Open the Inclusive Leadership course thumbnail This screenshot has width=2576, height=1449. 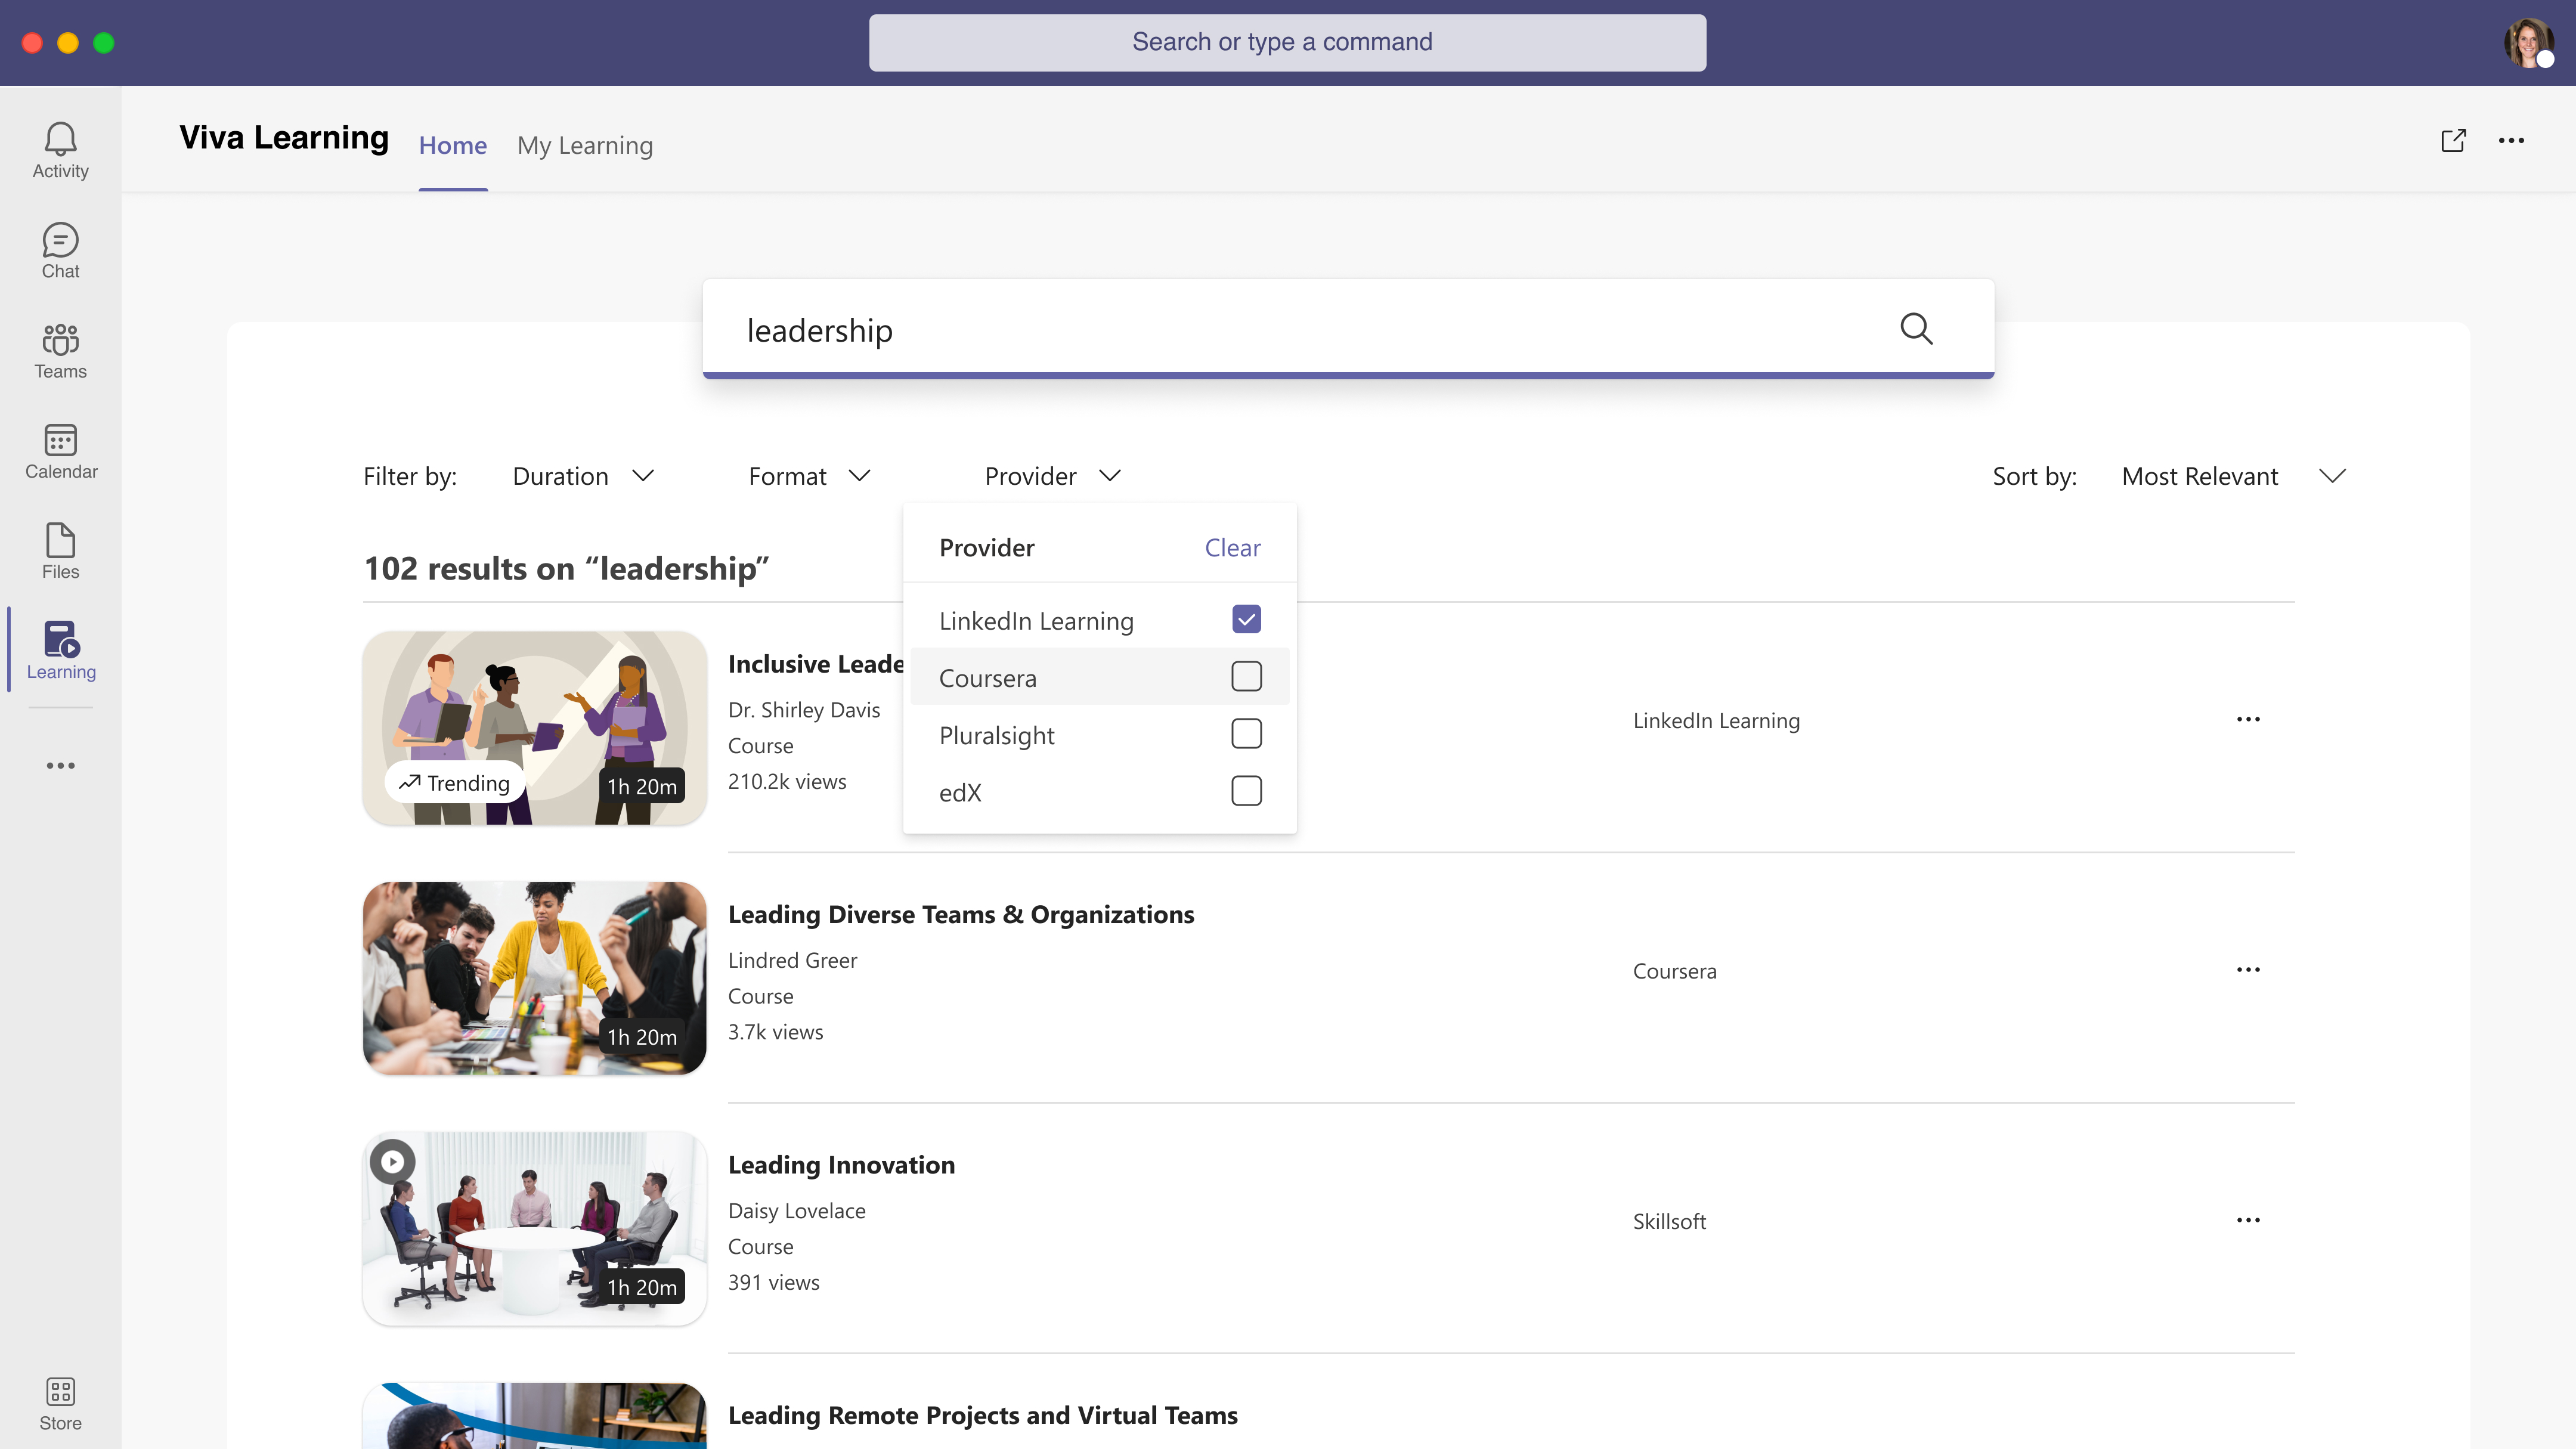coord(535,728)
